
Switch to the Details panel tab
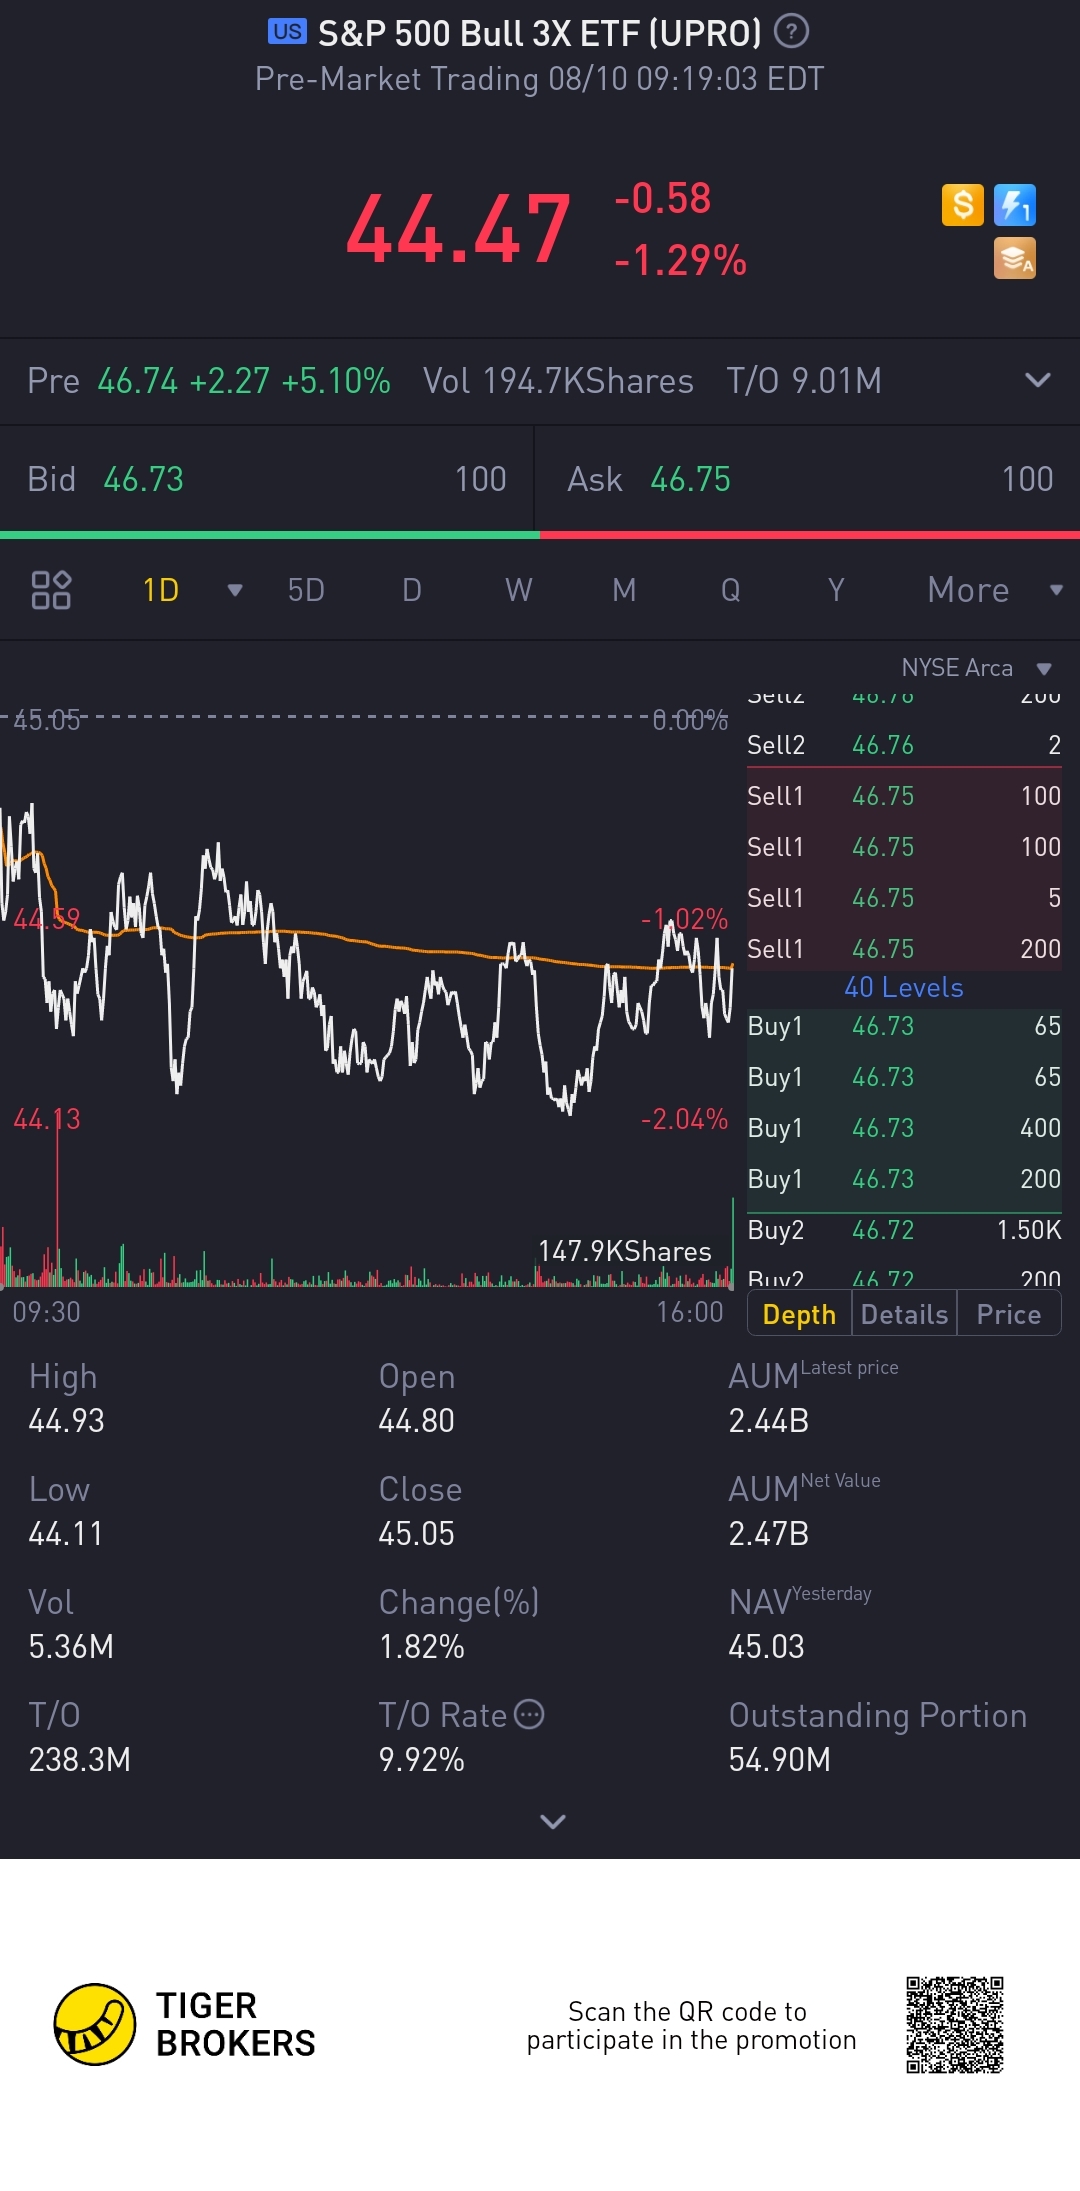tap(904, 1314)
